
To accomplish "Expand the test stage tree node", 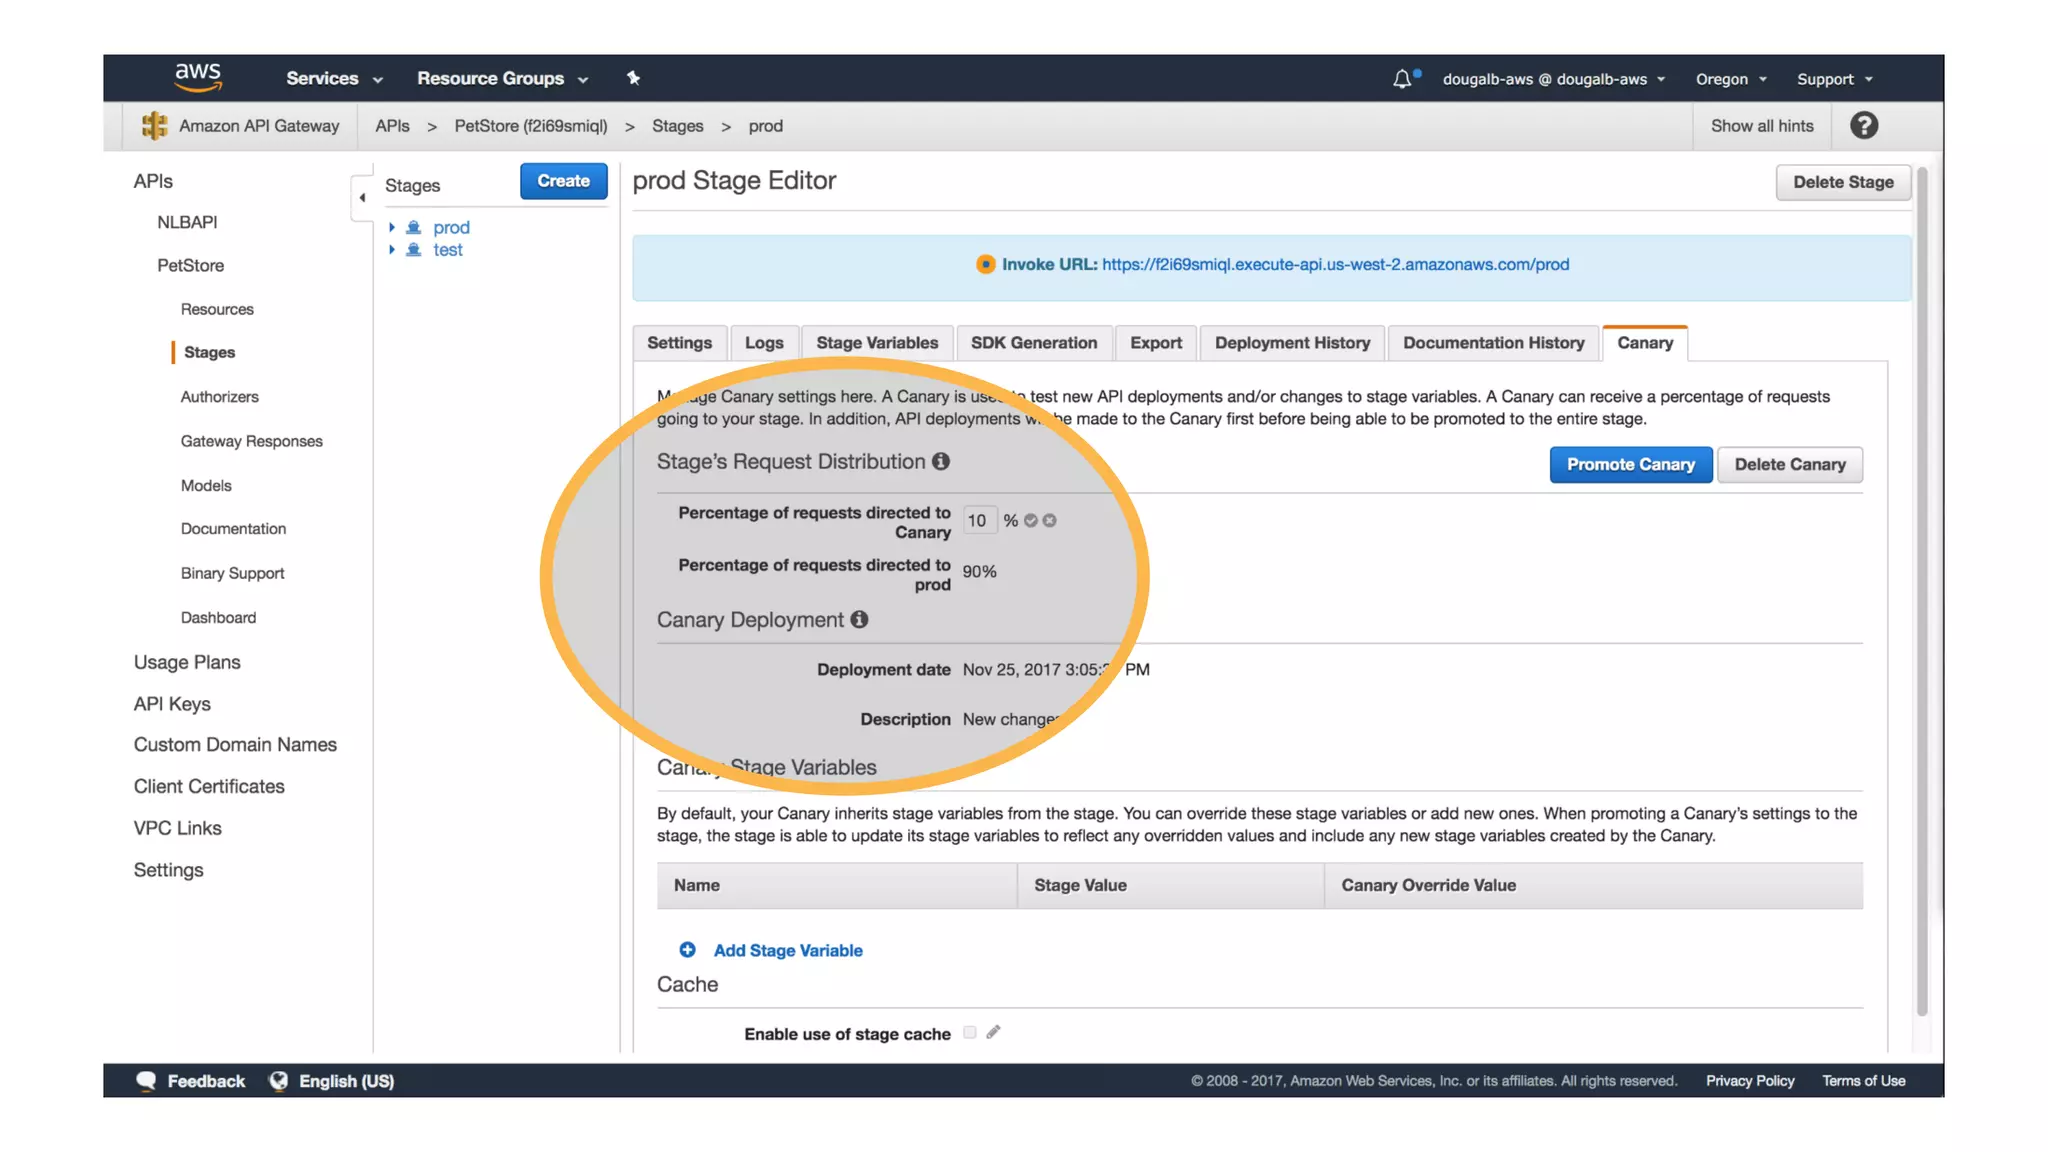I will point(392,250).
